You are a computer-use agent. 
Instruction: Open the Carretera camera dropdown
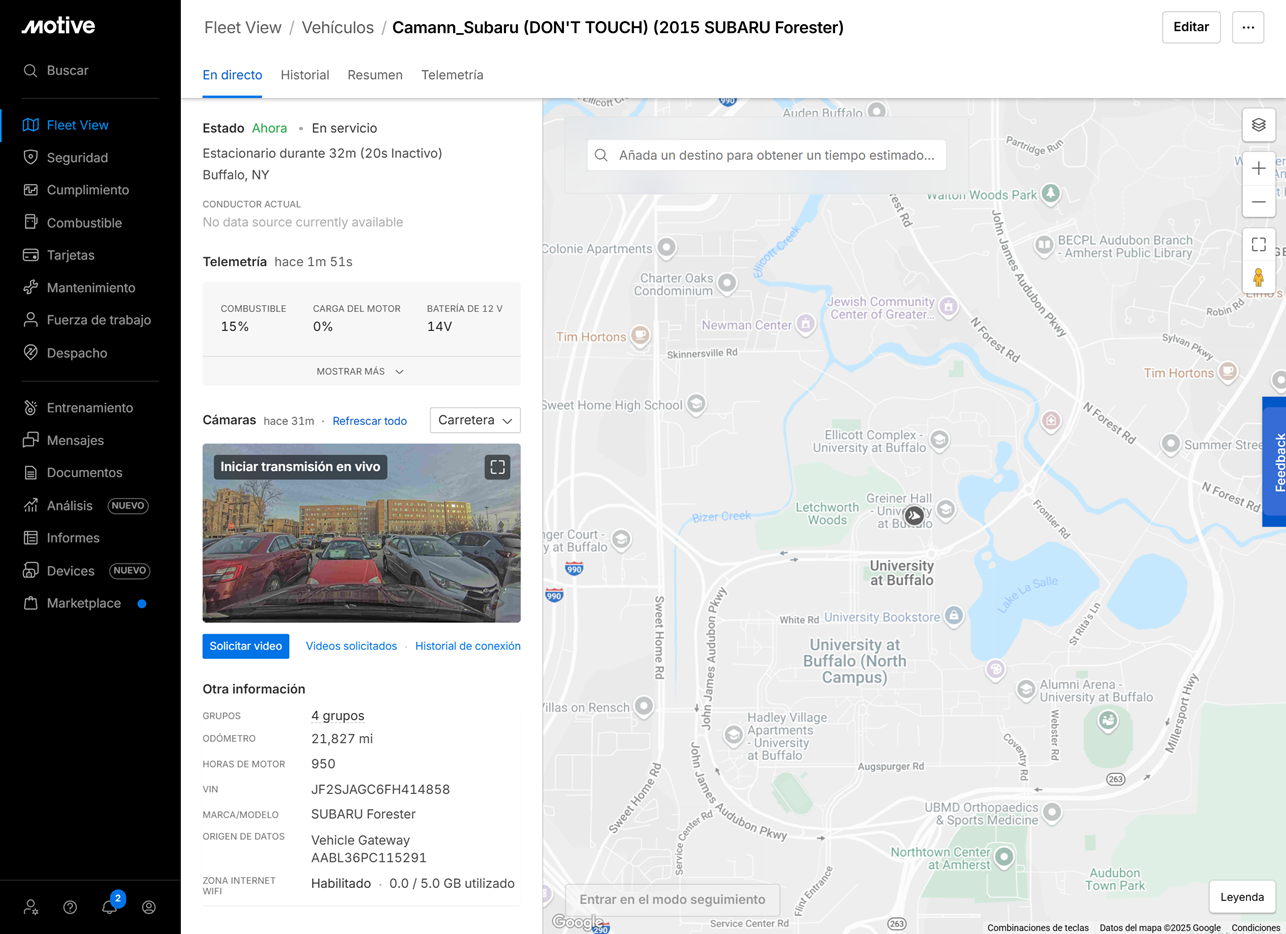tap(475, 421)
